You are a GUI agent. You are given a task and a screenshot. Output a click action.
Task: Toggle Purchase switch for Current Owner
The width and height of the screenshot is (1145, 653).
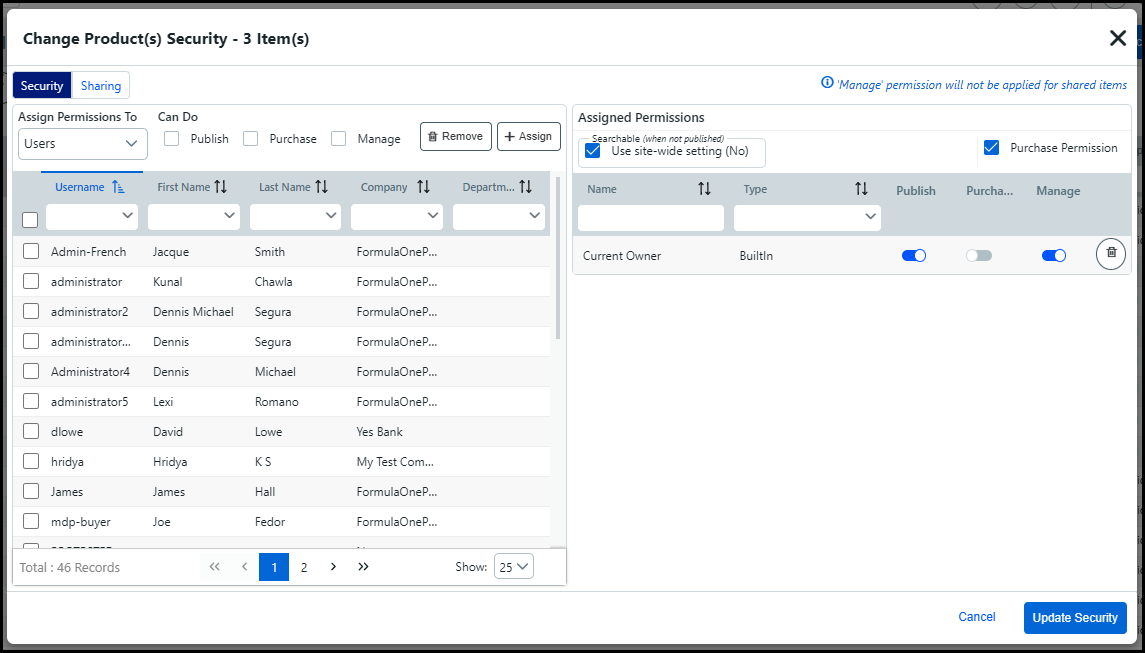click(978, 256)
